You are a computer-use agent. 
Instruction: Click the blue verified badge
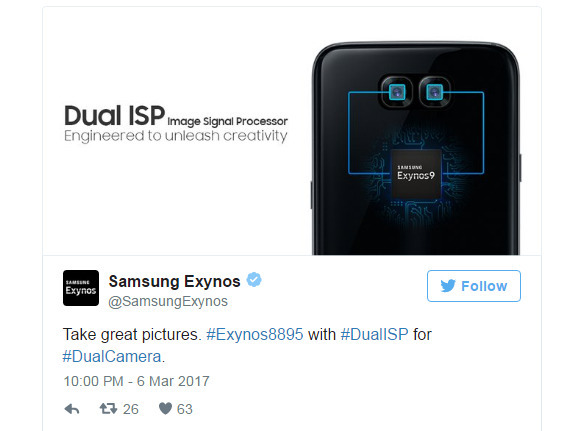pyautogui.click(x=254, y=280)
